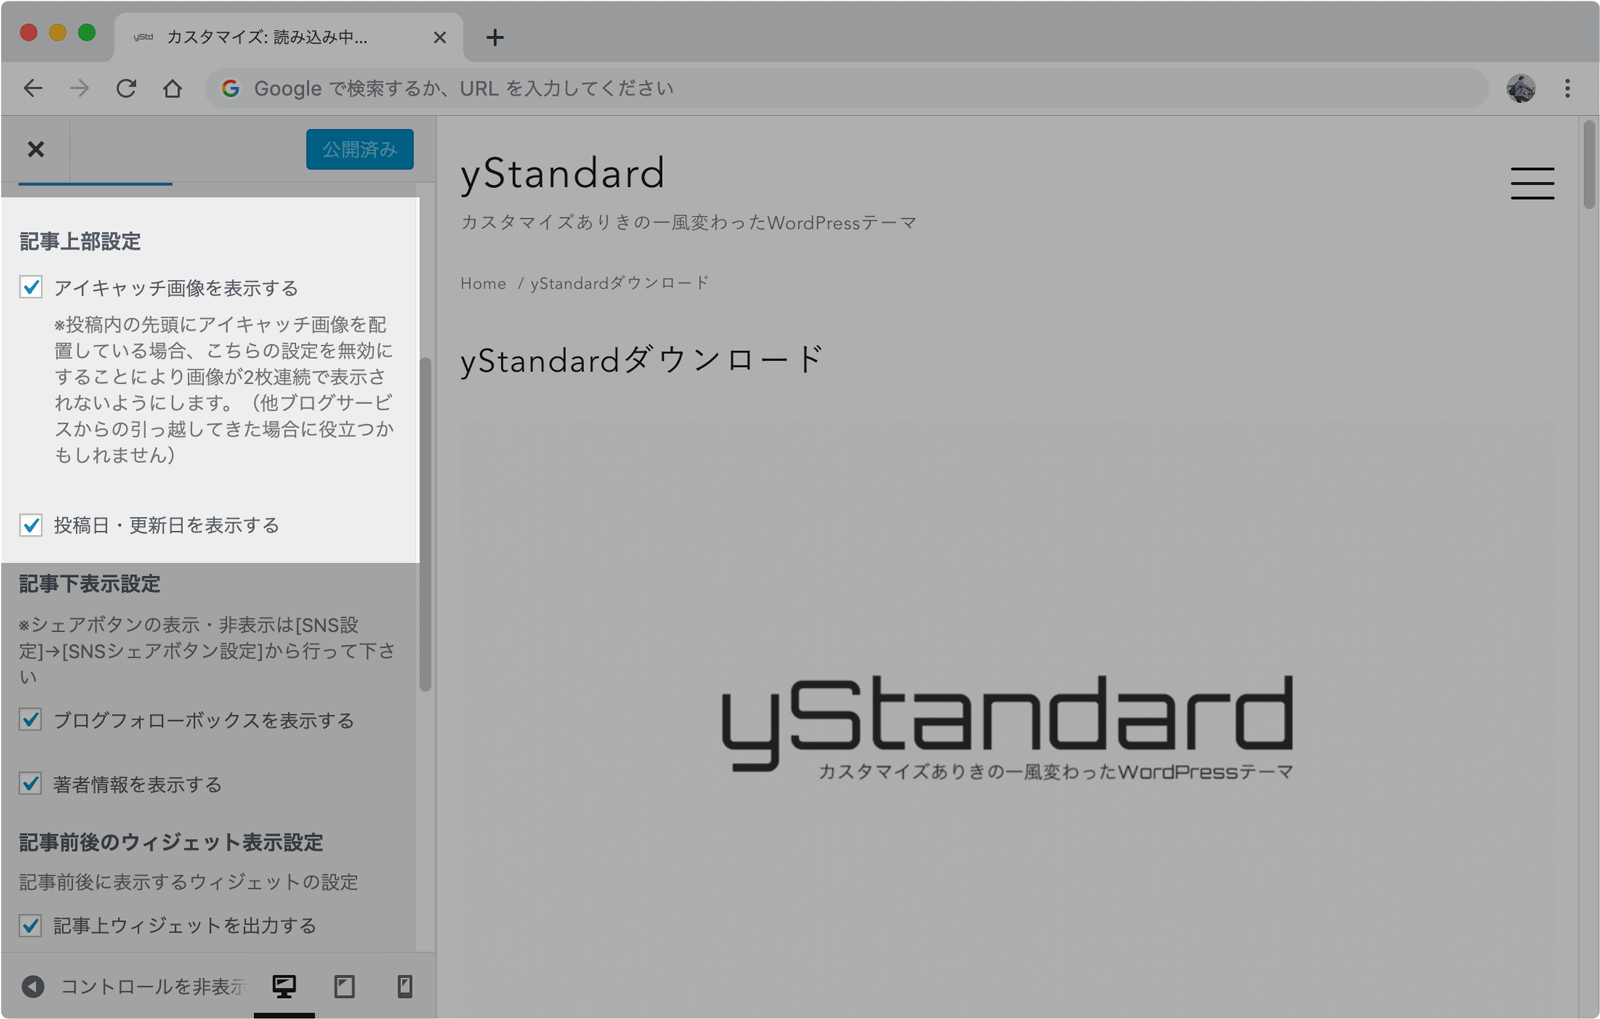Close the customizer with the X icon
This screenshot has width=1600, height=1019.
pos(36,149)
